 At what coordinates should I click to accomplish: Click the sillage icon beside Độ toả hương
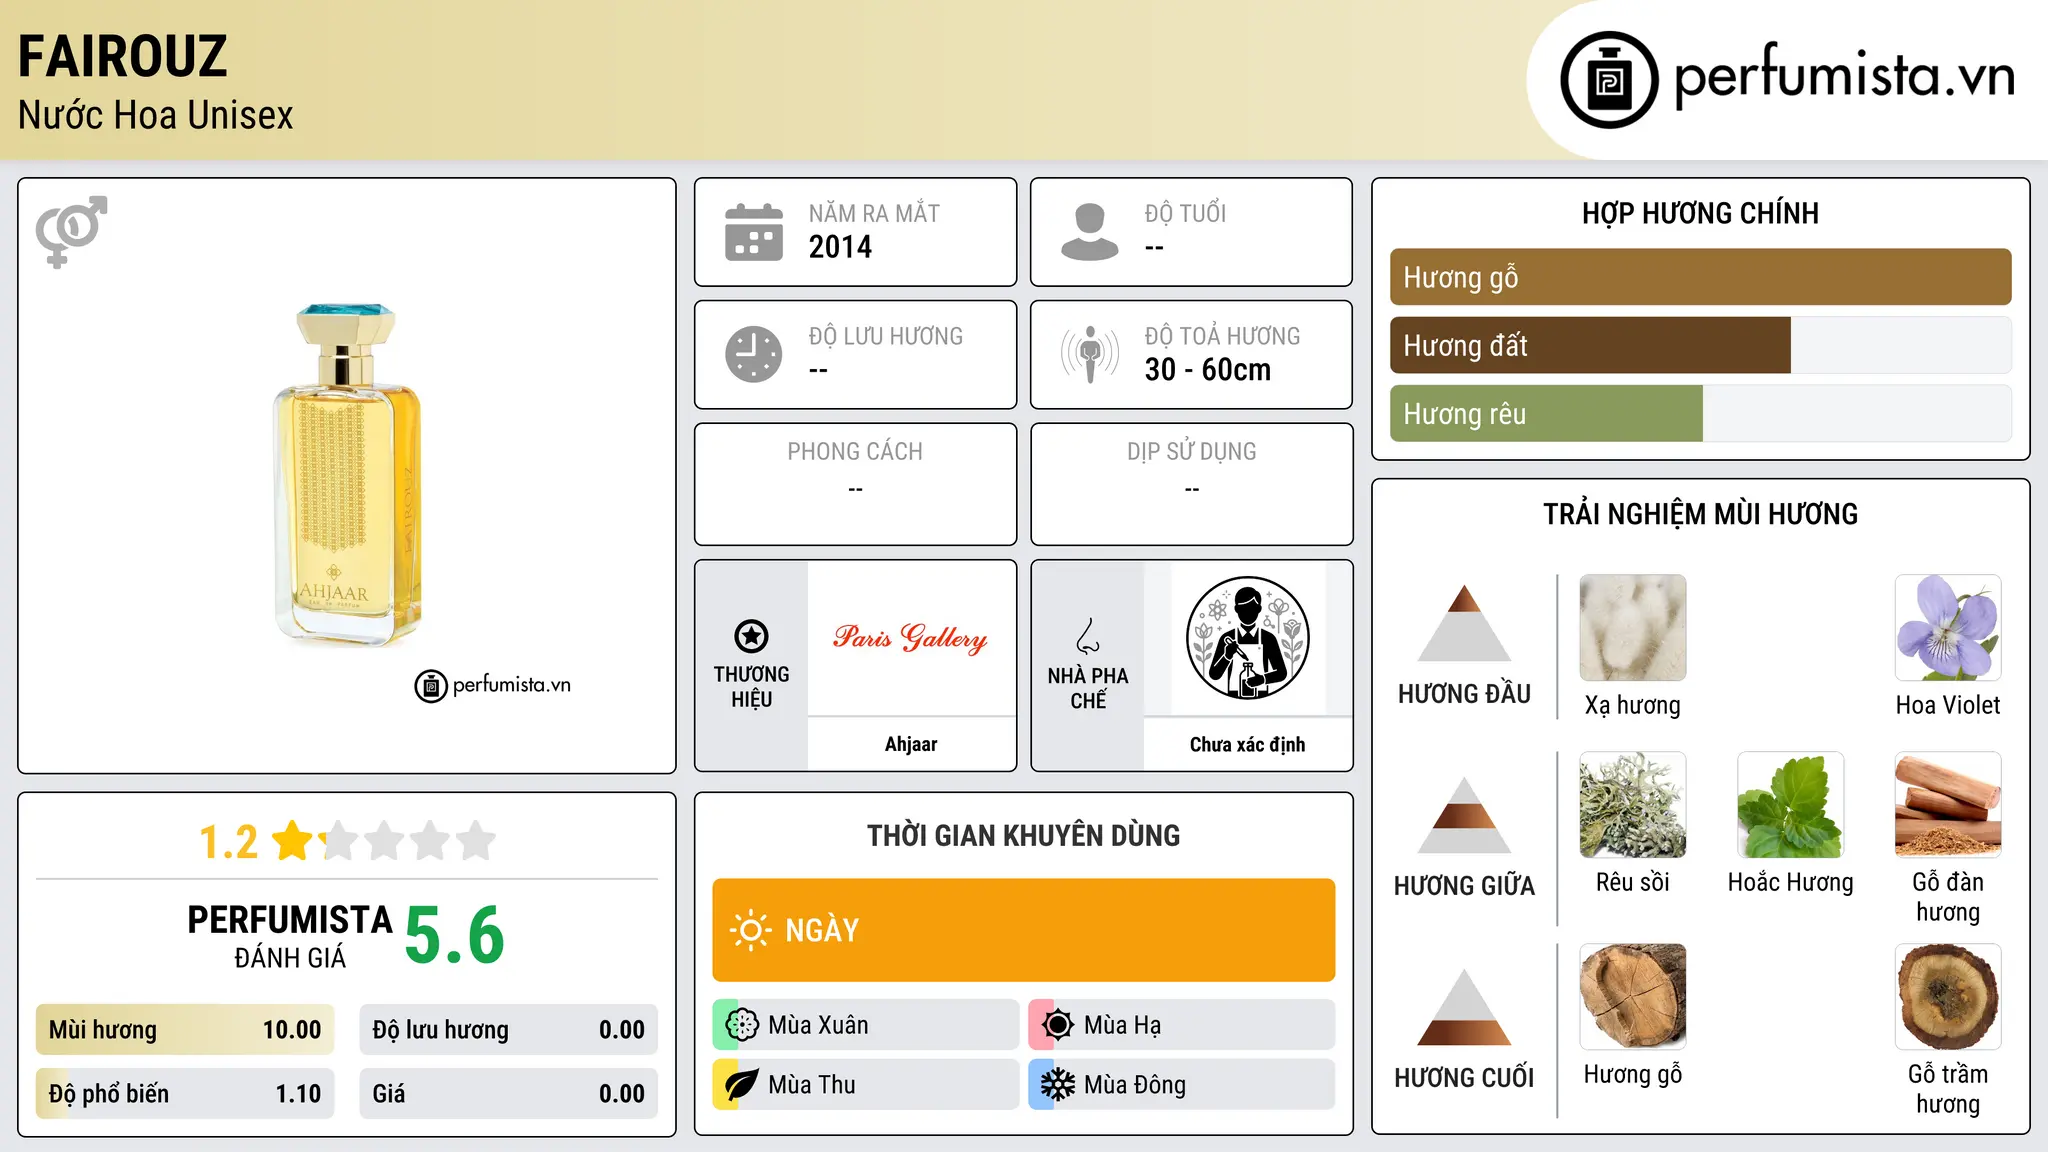[1090, 354]
